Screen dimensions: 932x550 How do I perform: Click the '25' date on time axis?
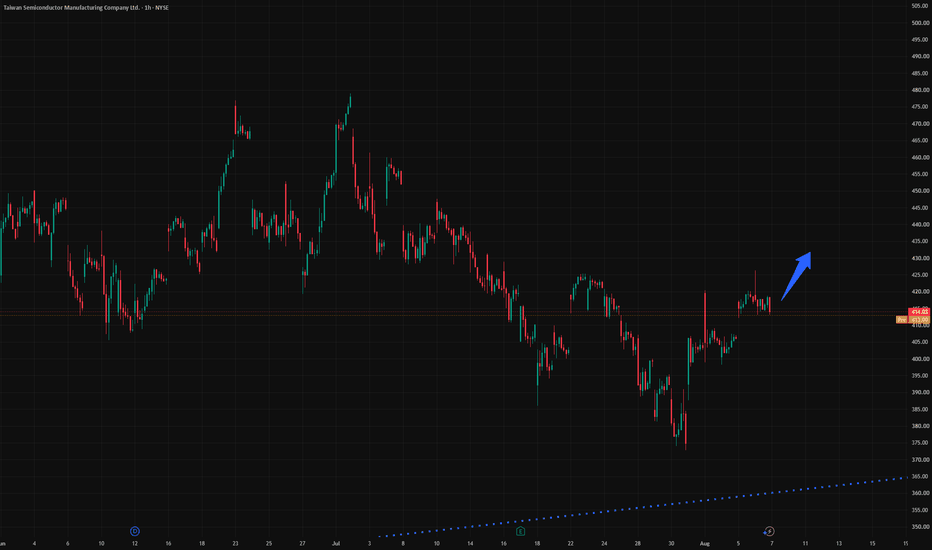tap(269, 543)
